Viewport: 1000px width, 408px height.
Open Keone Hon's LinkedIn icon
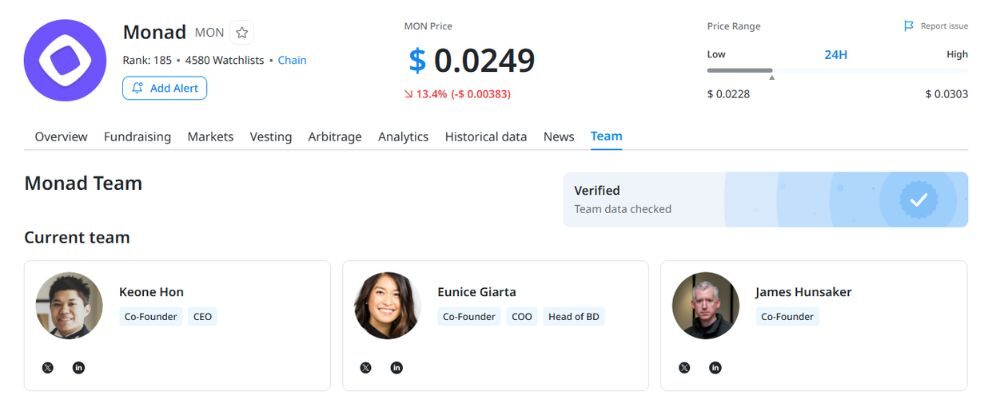(x=79, y=368)
